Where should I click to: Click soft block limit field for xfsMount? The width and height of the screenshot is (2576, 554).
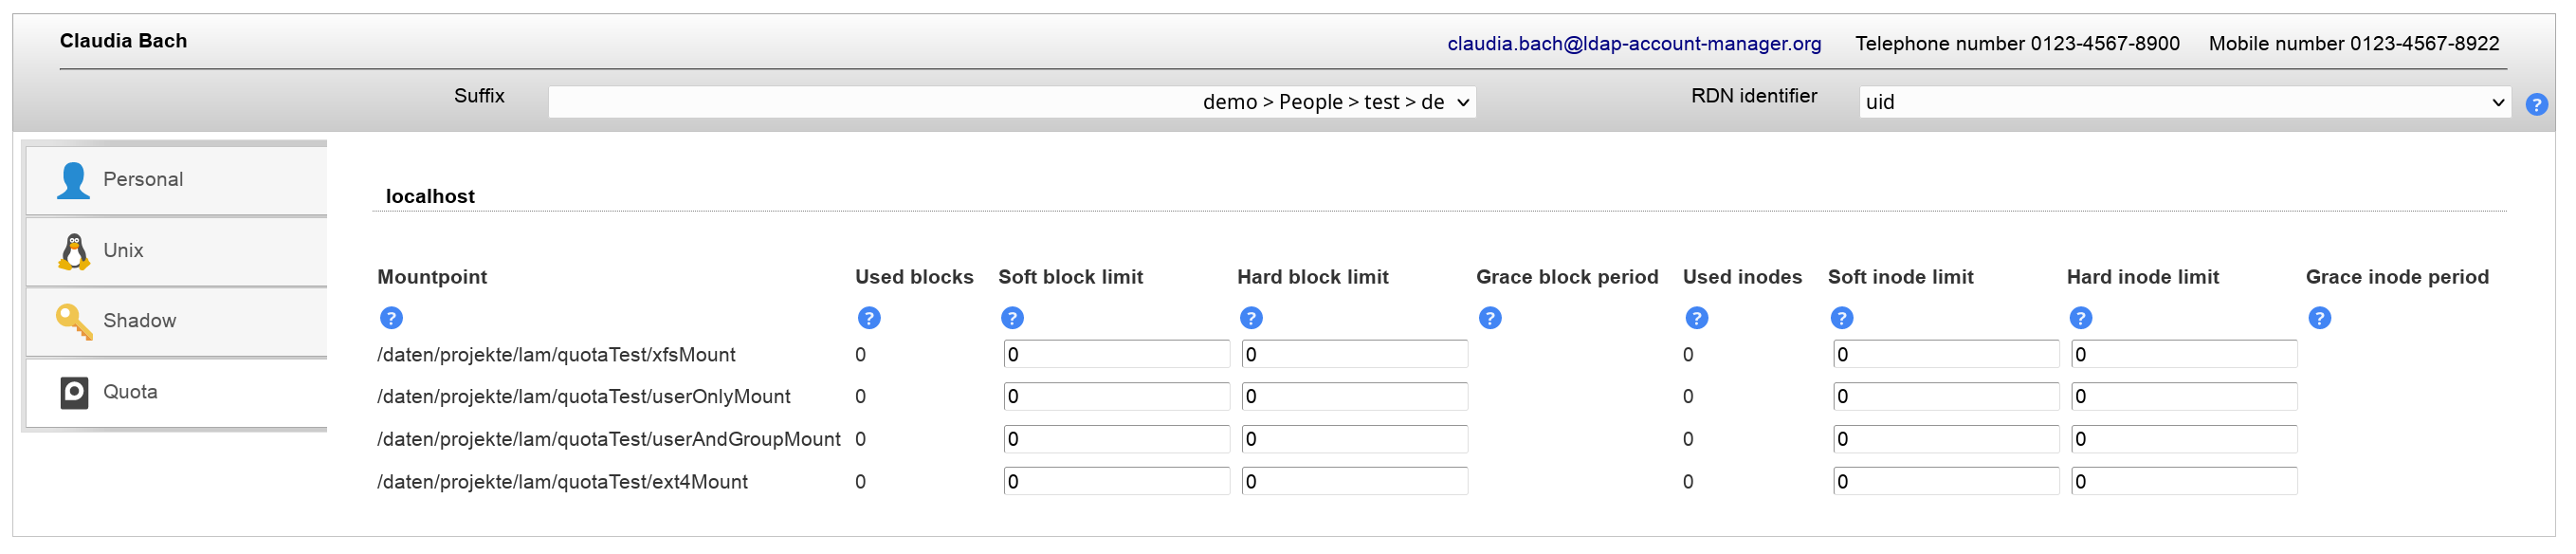click(x=1117, y=355)
